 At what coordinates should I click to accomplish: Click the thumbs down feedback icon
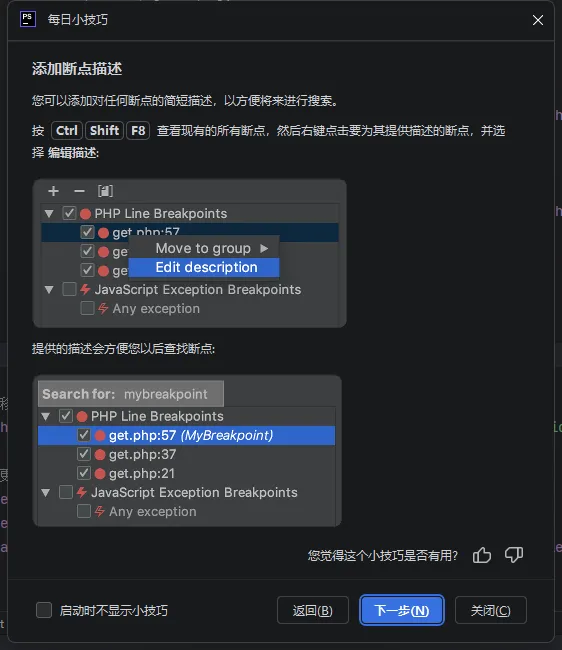tap(514, 555)
